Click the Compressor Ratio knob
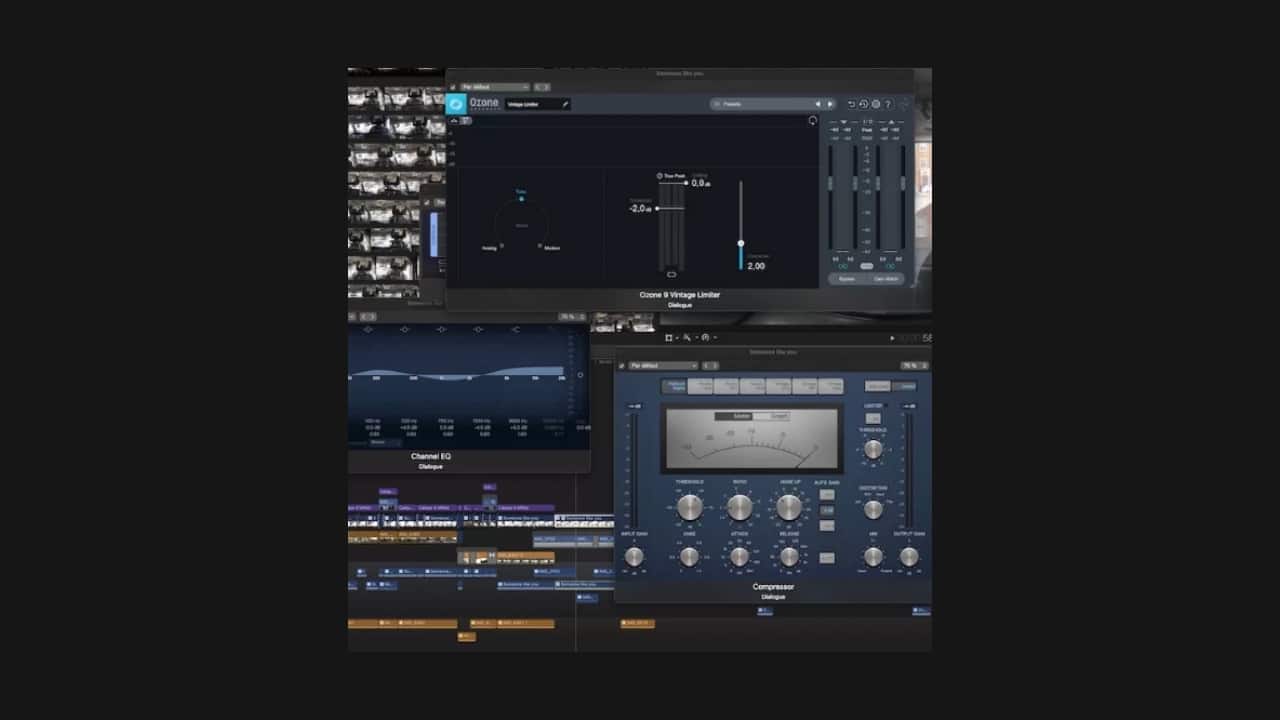The height and width of the screenshot is (720, 1280). click(x=740, y=507)
